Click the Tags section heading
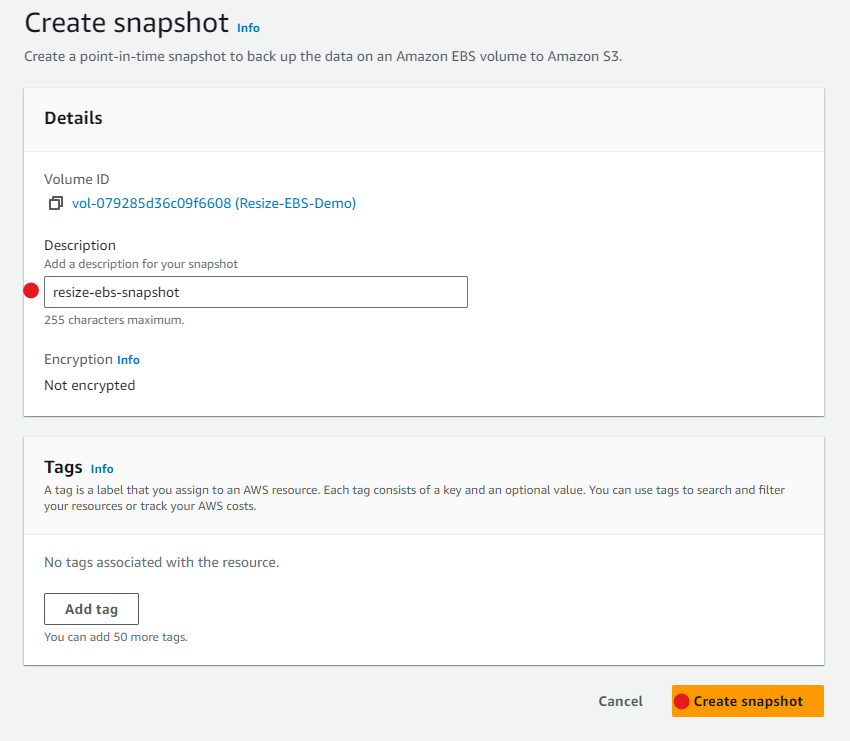Image resolution: width=850 pixels, height=741 pixels. pos(63,467)
